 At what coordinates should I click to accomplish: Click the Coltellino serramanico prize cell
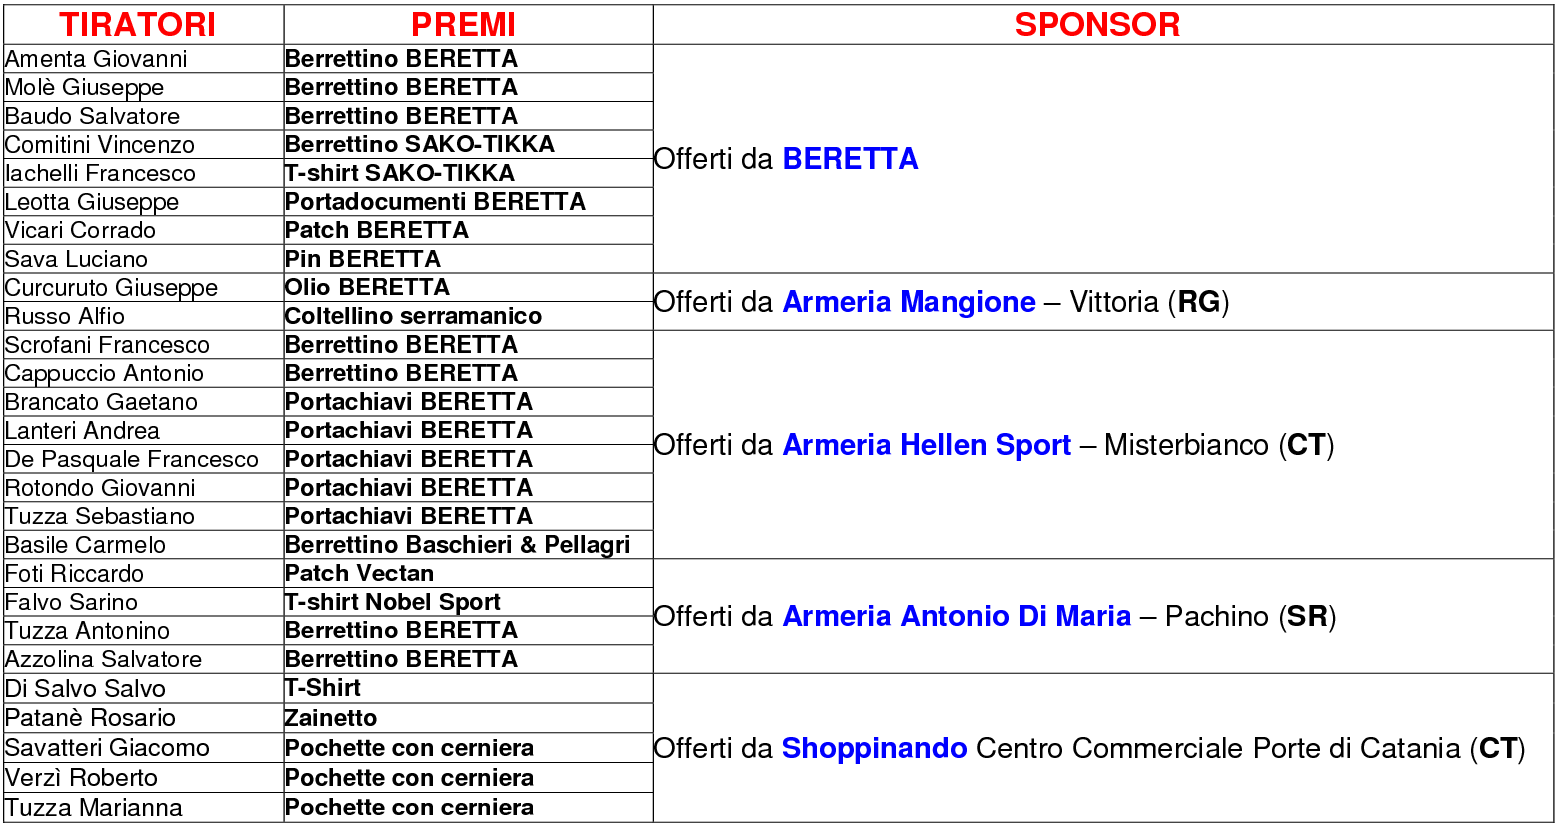coord(468,316)
